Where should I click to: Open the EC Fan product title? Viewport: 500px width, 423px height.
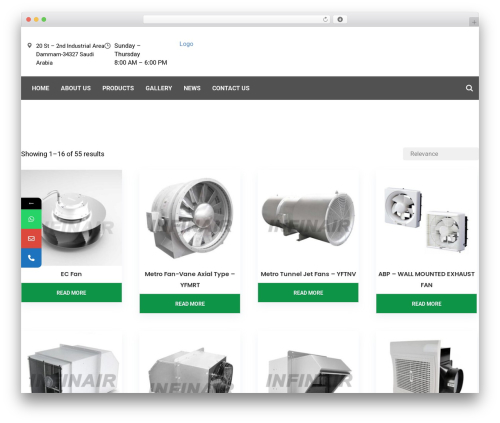[x=71, y=274]
